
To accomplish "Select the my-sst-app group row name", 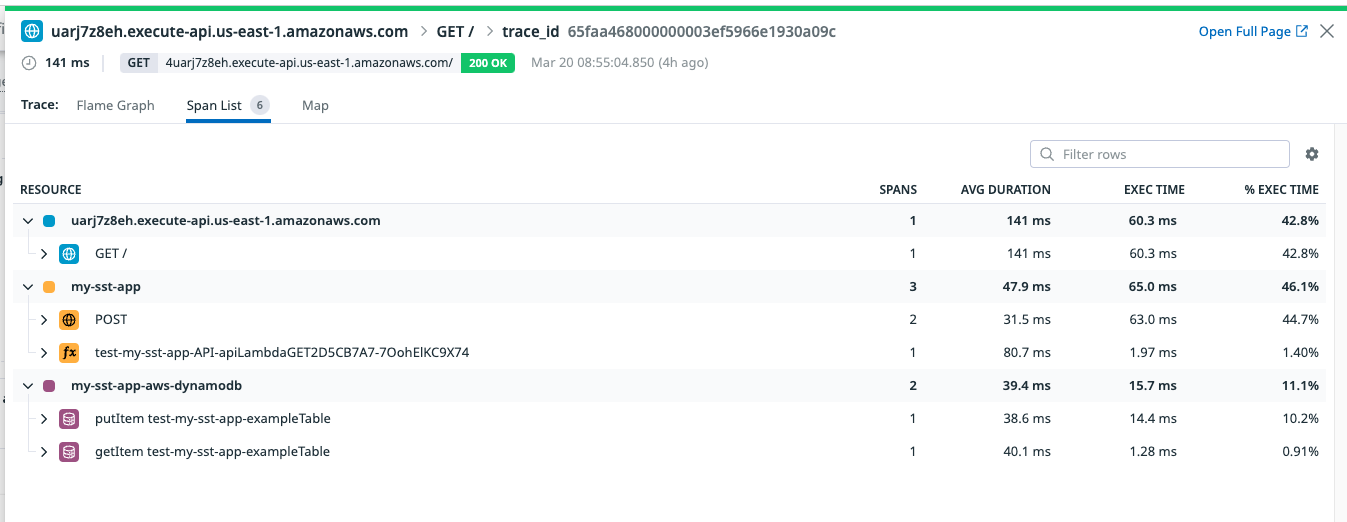I will pos(106,287).
